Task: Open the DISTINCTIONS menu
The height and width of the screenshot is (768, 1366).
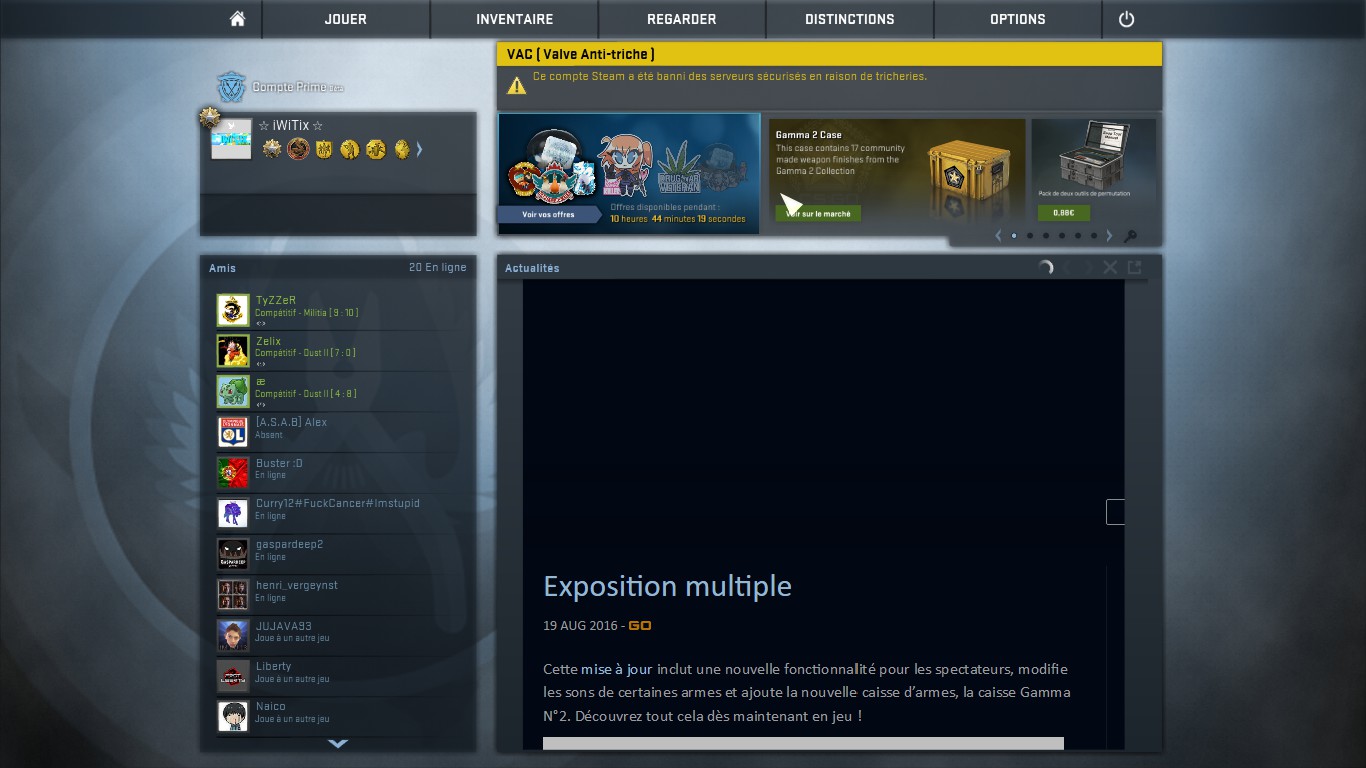Action: coord(850,19)
